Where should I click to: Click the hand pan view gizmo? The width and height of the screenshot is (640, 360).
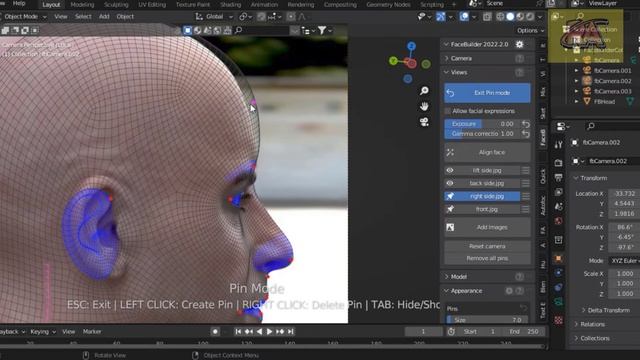pyautogui.click(x=424, y=106)
